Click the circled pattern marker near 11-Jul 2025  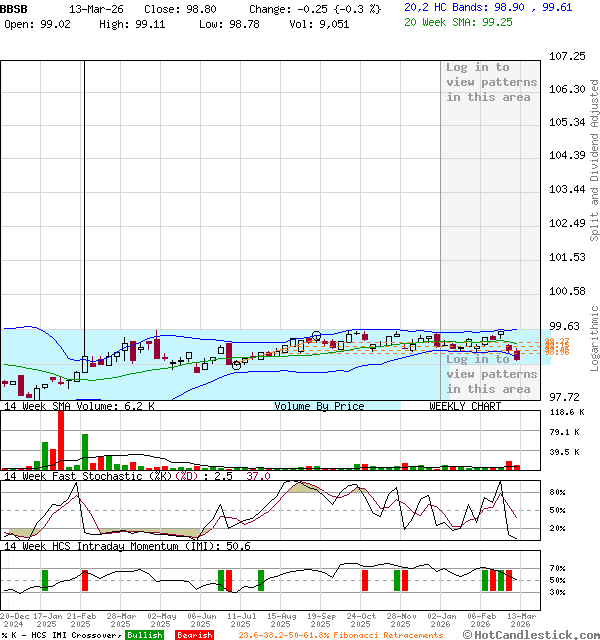[237, 364]
